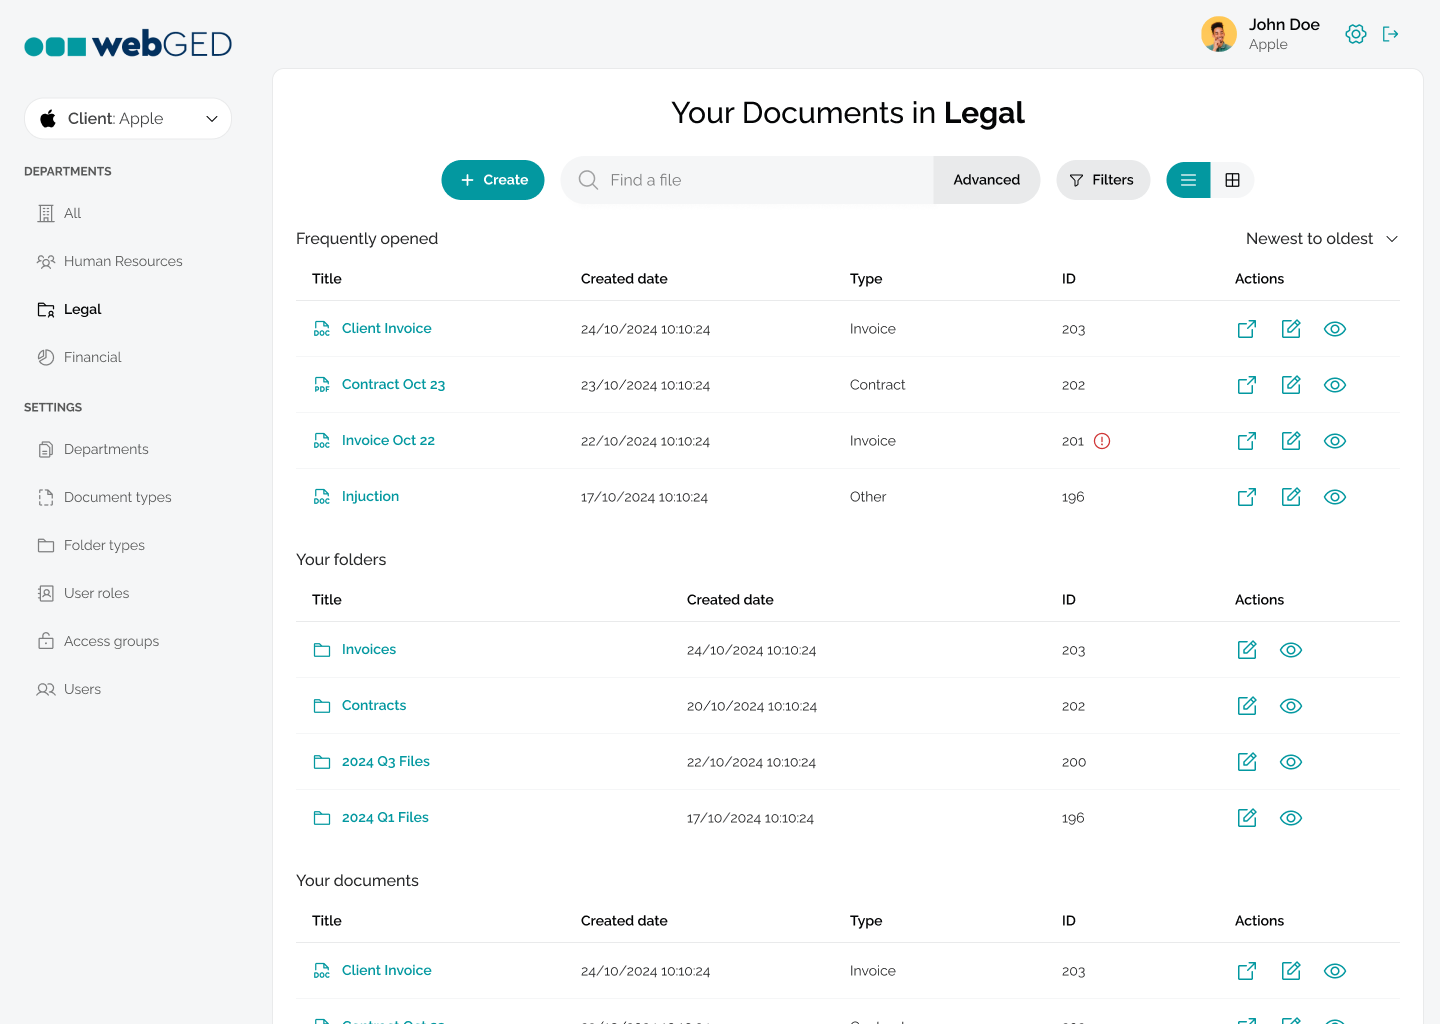
Task: Open Client Invoice in new window icon, Frequently opened
Action: pos(1247,329)
